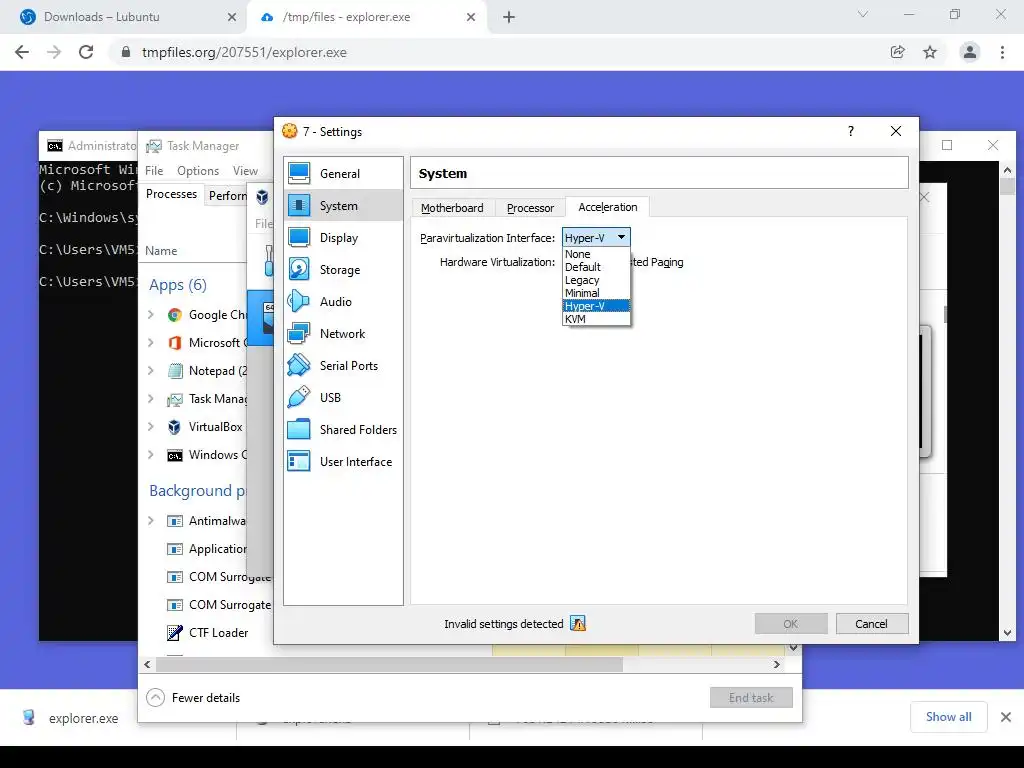Open Task Manager File menu

tap(154, 170)
